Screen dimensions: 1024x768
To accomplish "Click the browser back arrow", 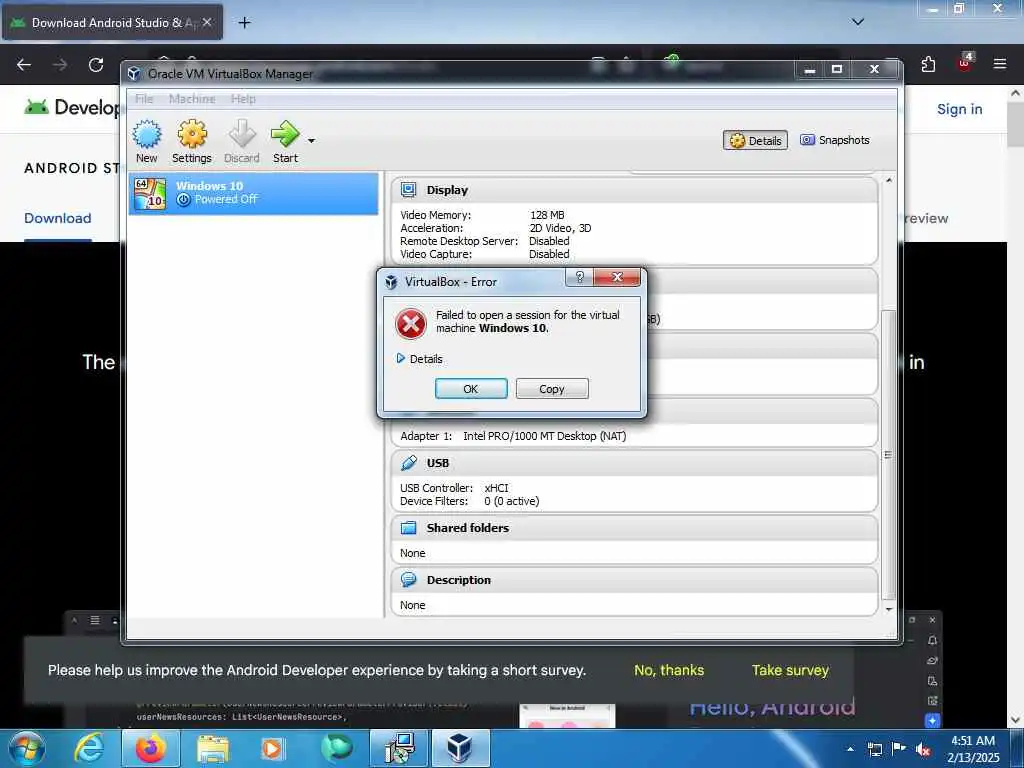I will pos(24,65).
